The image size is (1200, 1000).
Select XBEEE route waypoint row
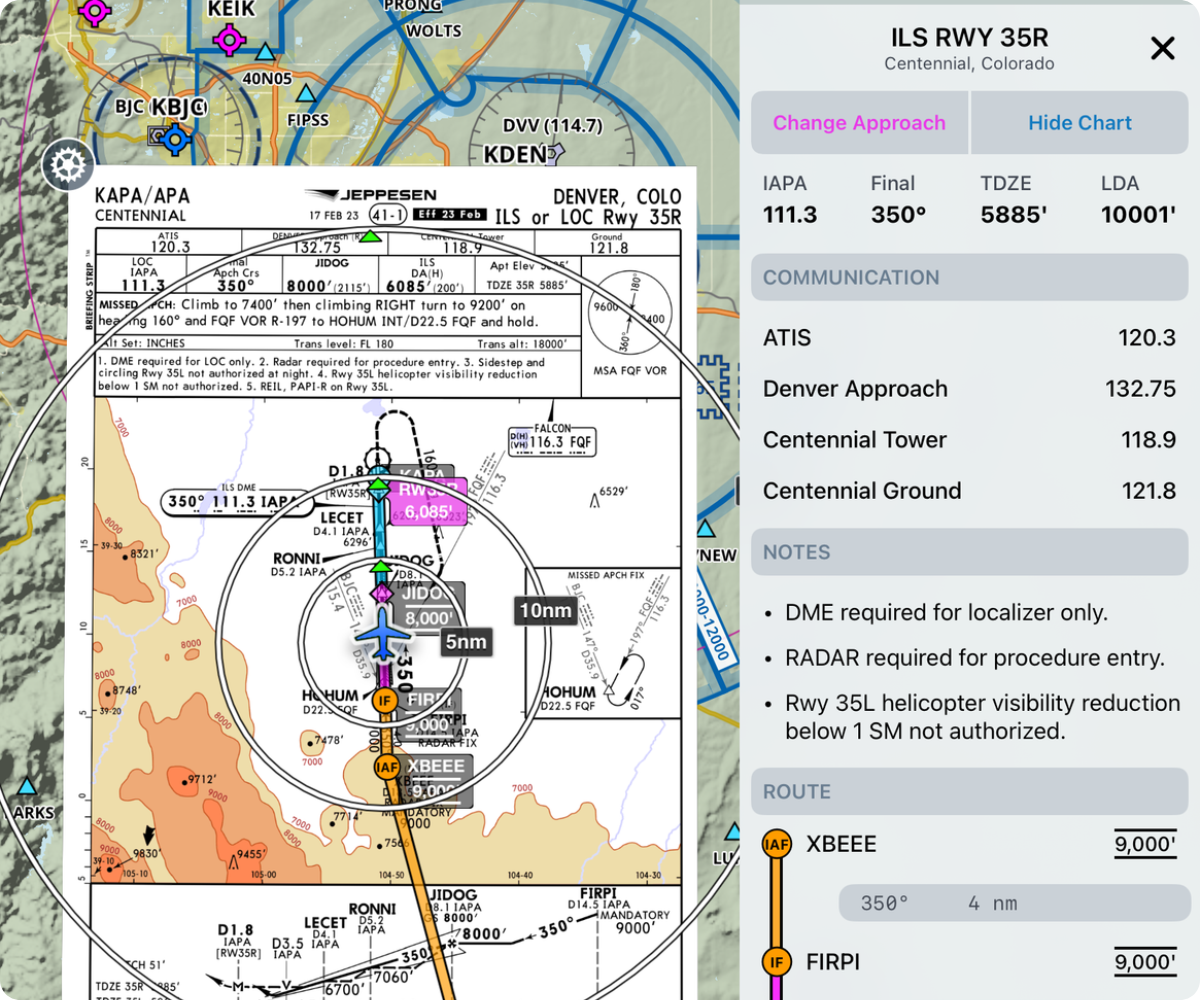(969, 844)
